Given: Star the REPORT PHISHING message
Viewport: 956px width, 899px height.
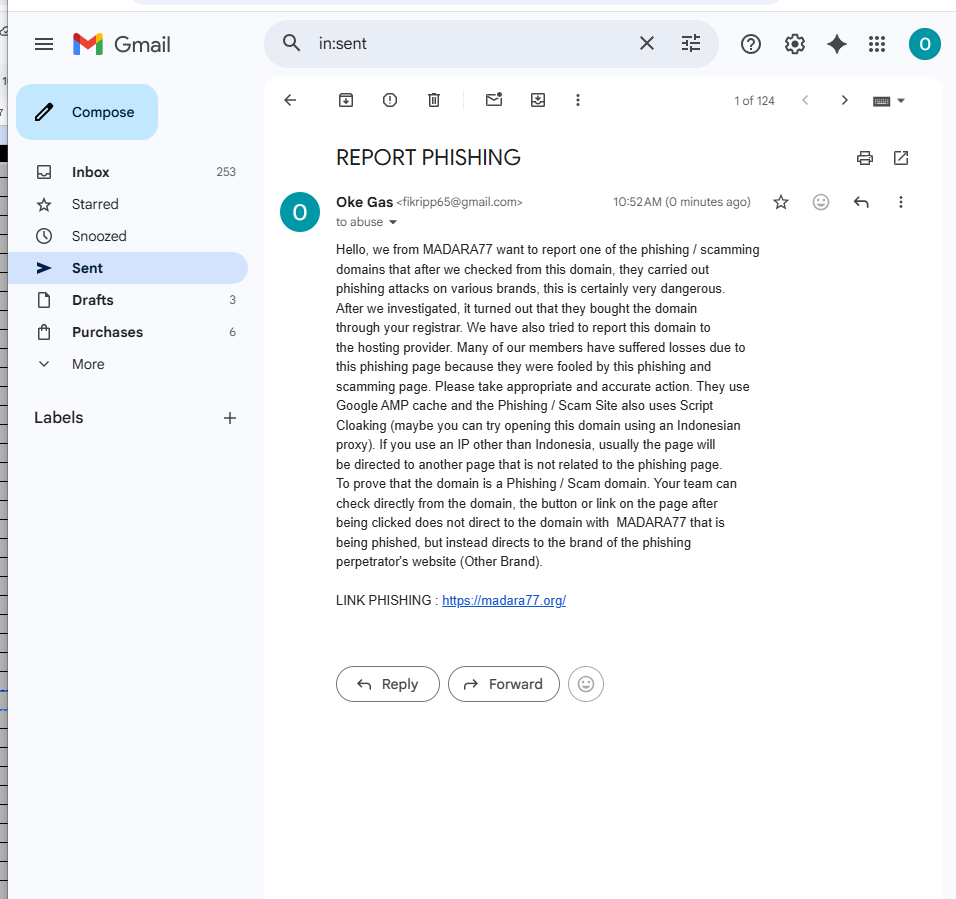Looking at the screenshot, I should click(781, 202).
